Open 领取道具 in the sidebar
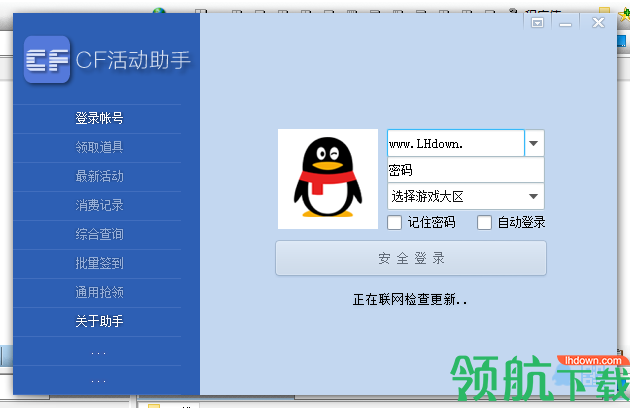This screenshot has width=630, height=408. coord(99,147)
